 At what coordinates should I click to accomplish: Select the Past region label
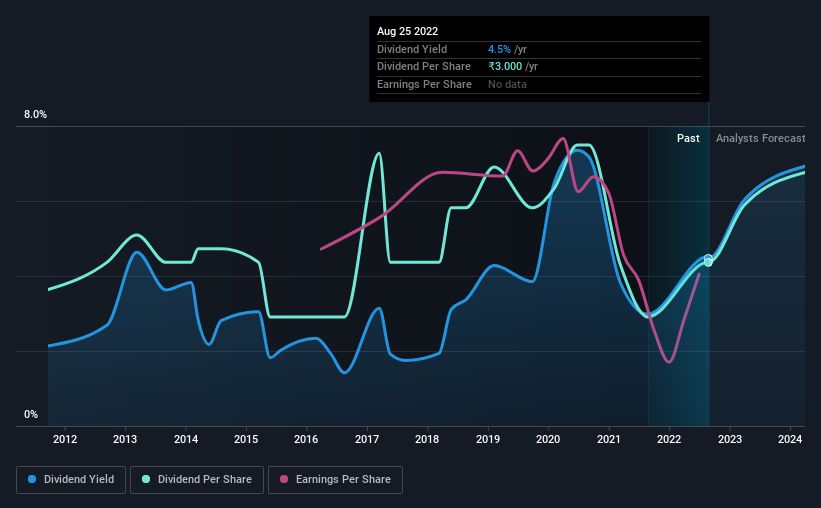tap(688, 138)
